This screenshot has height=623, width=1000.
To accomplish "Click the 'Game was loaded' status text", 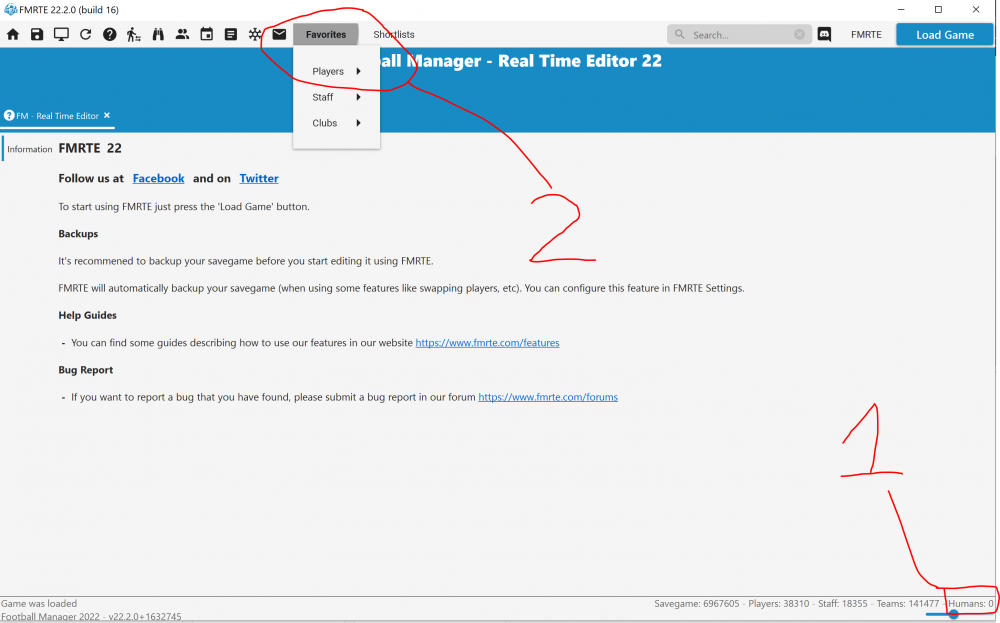I will point(39,603).
